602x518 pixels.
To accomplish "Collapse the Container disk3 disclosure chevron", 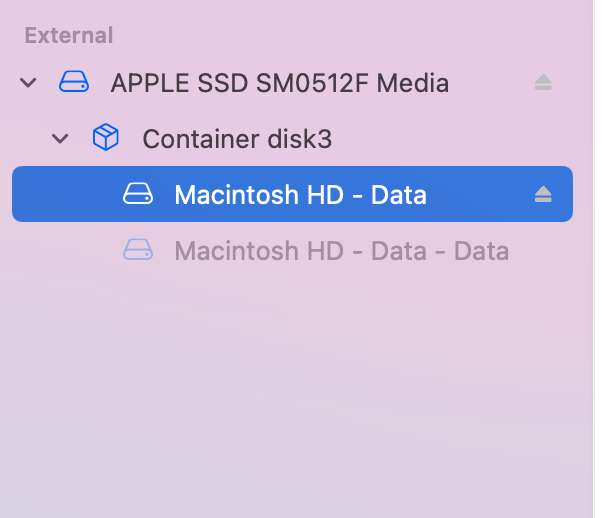I will tap(60, 139).
